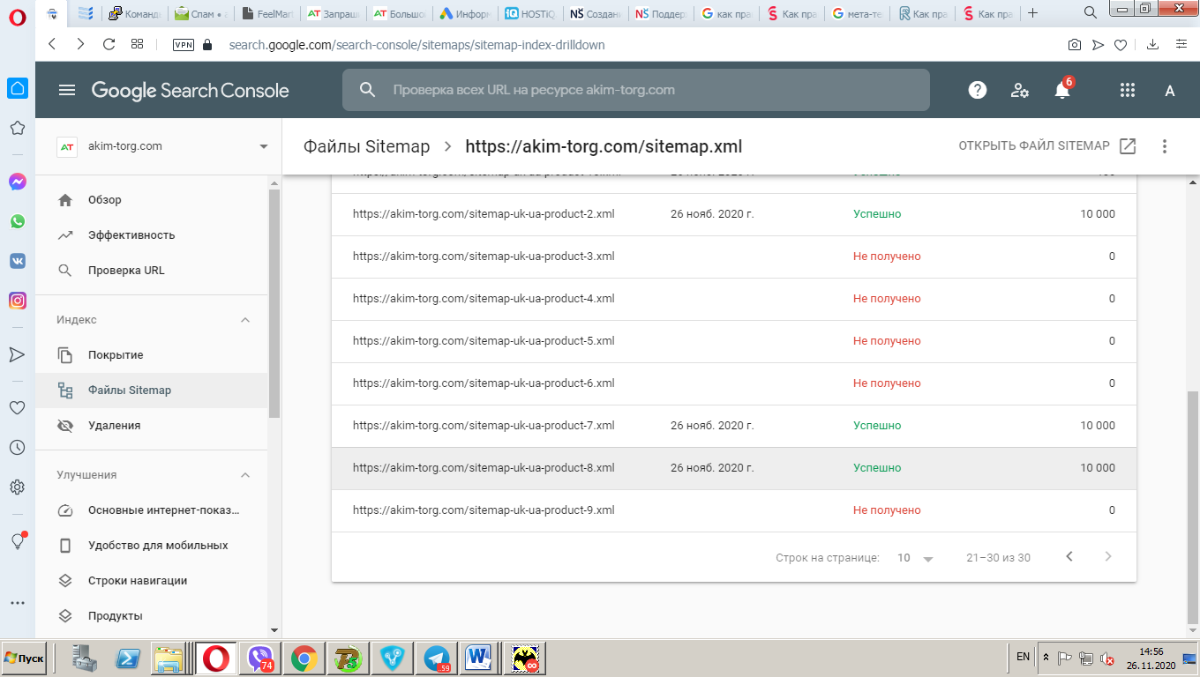Screen dimensions: 1200x677
Task: Open Opera sidebar history clock icon
Action: [x=17, y=448]
